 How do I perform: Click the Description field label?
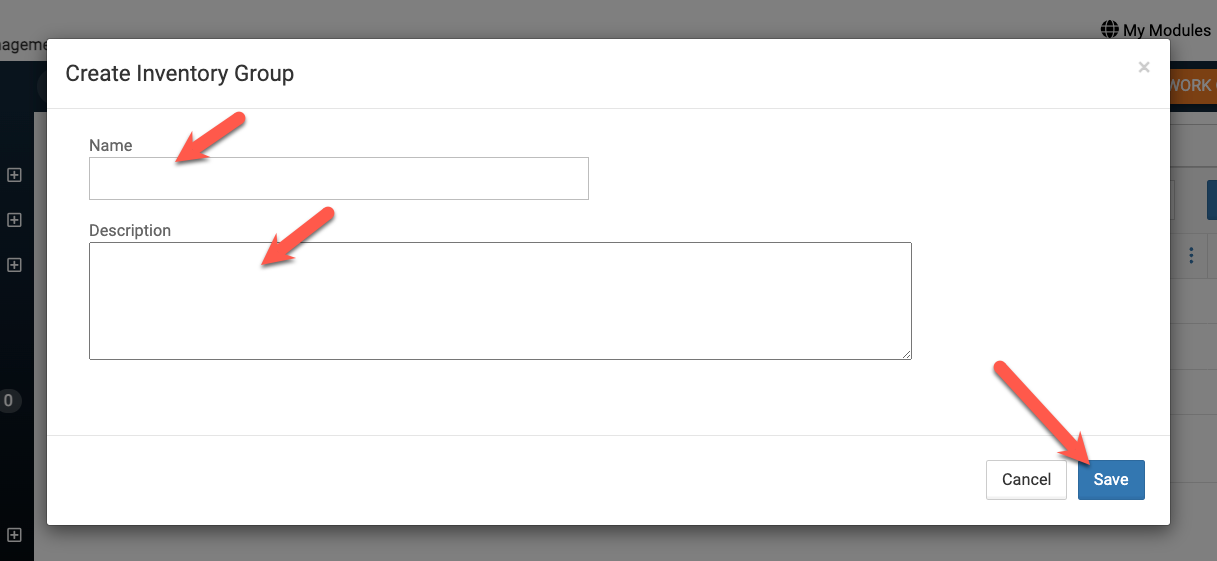tap(130, 230)
